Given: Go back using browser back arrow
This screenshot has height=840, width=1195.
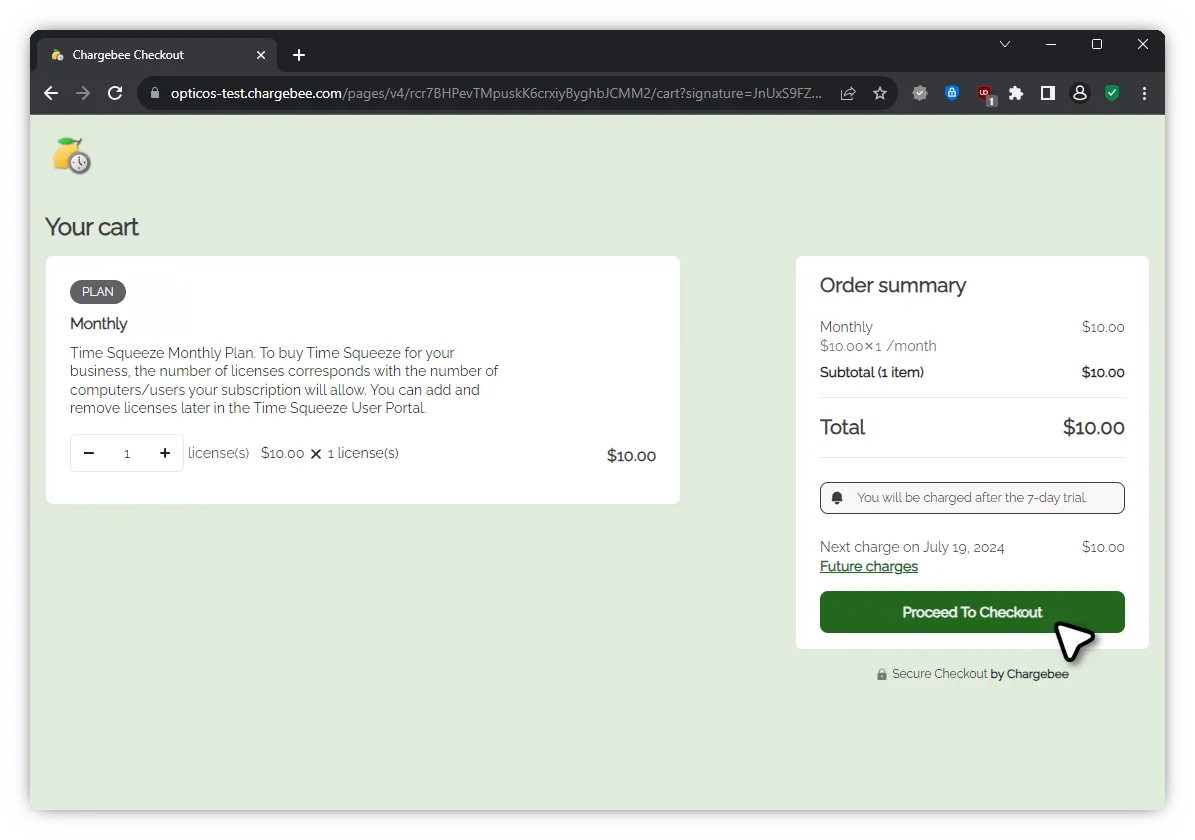Looking at the screenshot, I should pos(51,93).
